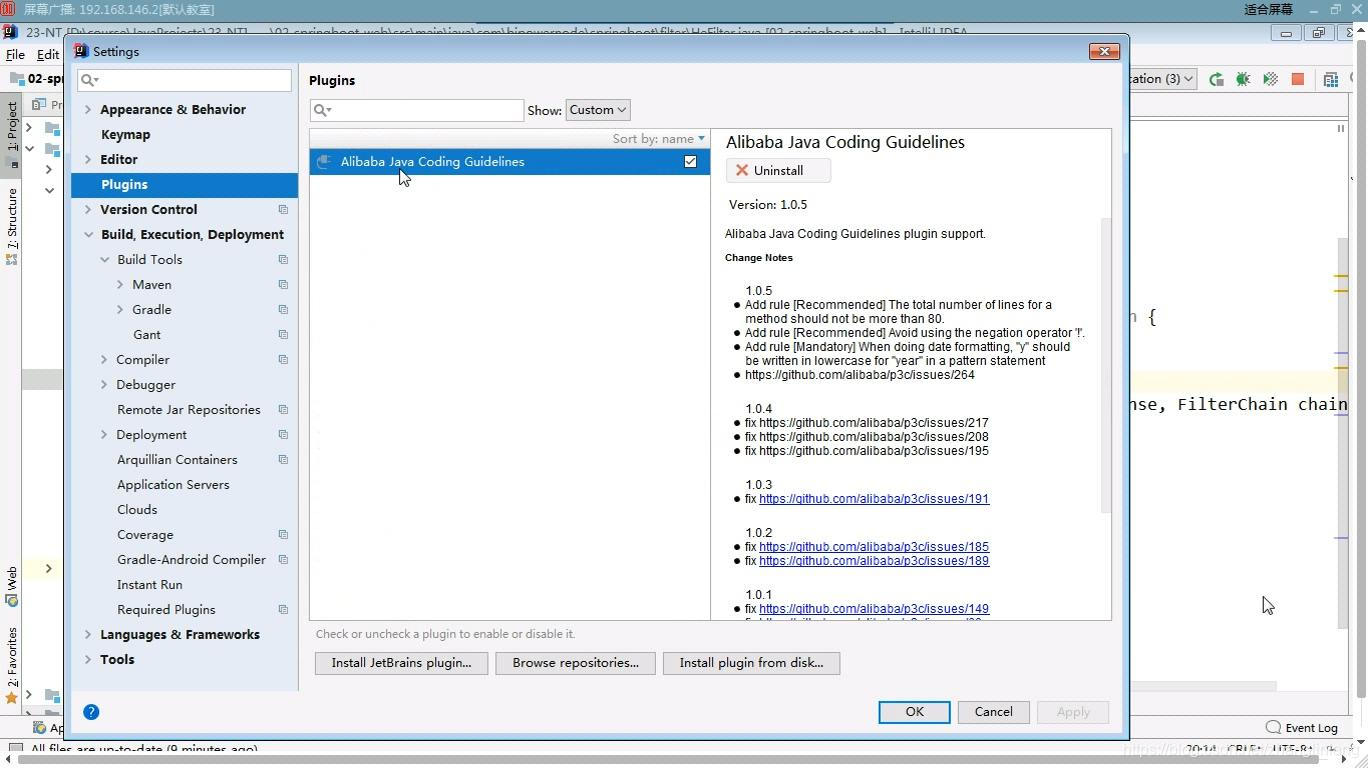The width and height of the screenshot is (1368, 768).
Task: Click the Run with Coverage icon
Action: point(1270,79)
